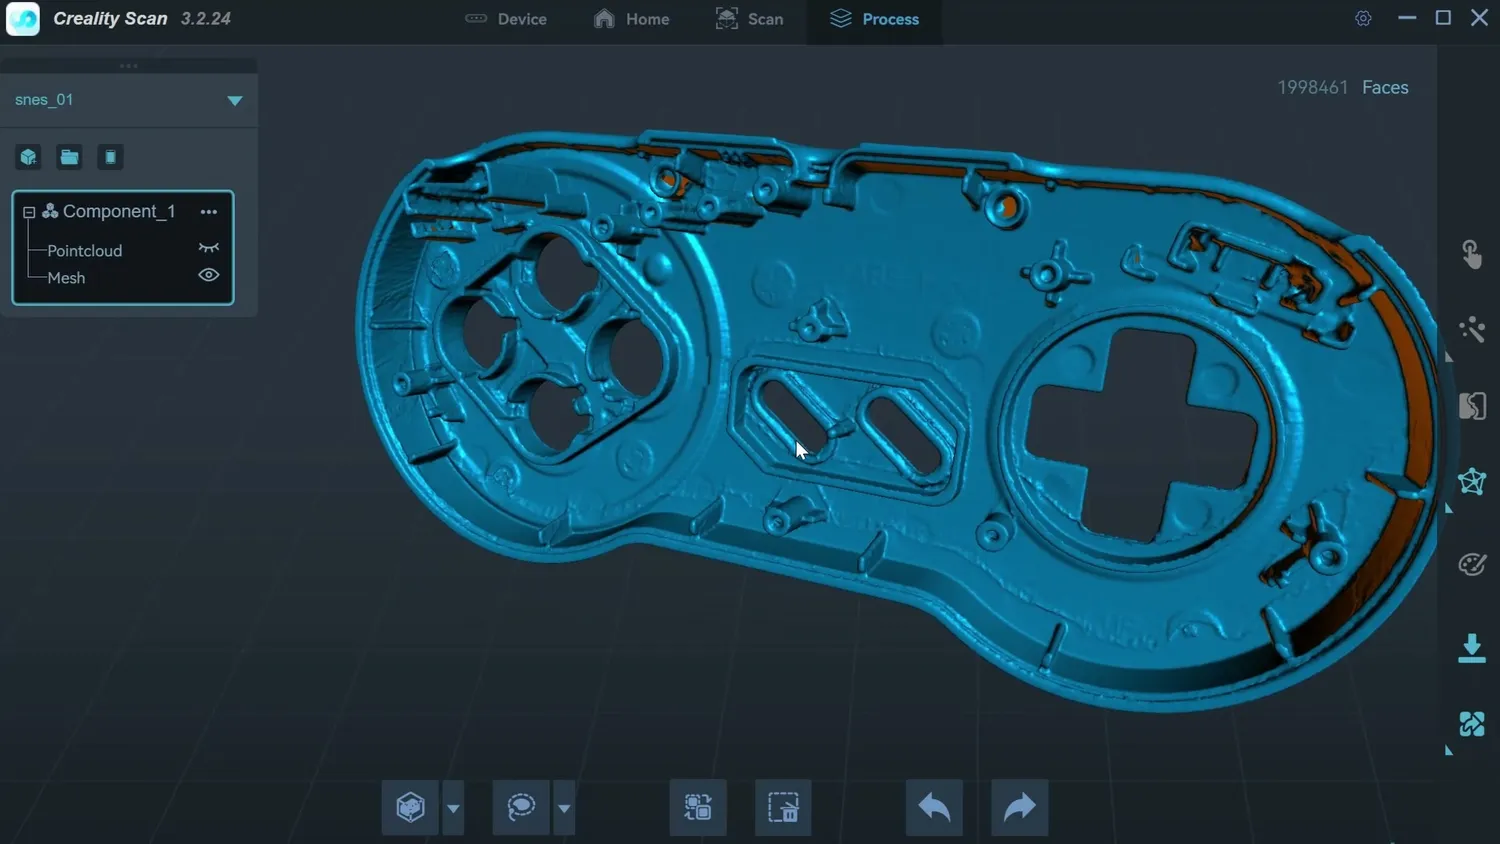Open Component_1 more options menu

(208, 212)
